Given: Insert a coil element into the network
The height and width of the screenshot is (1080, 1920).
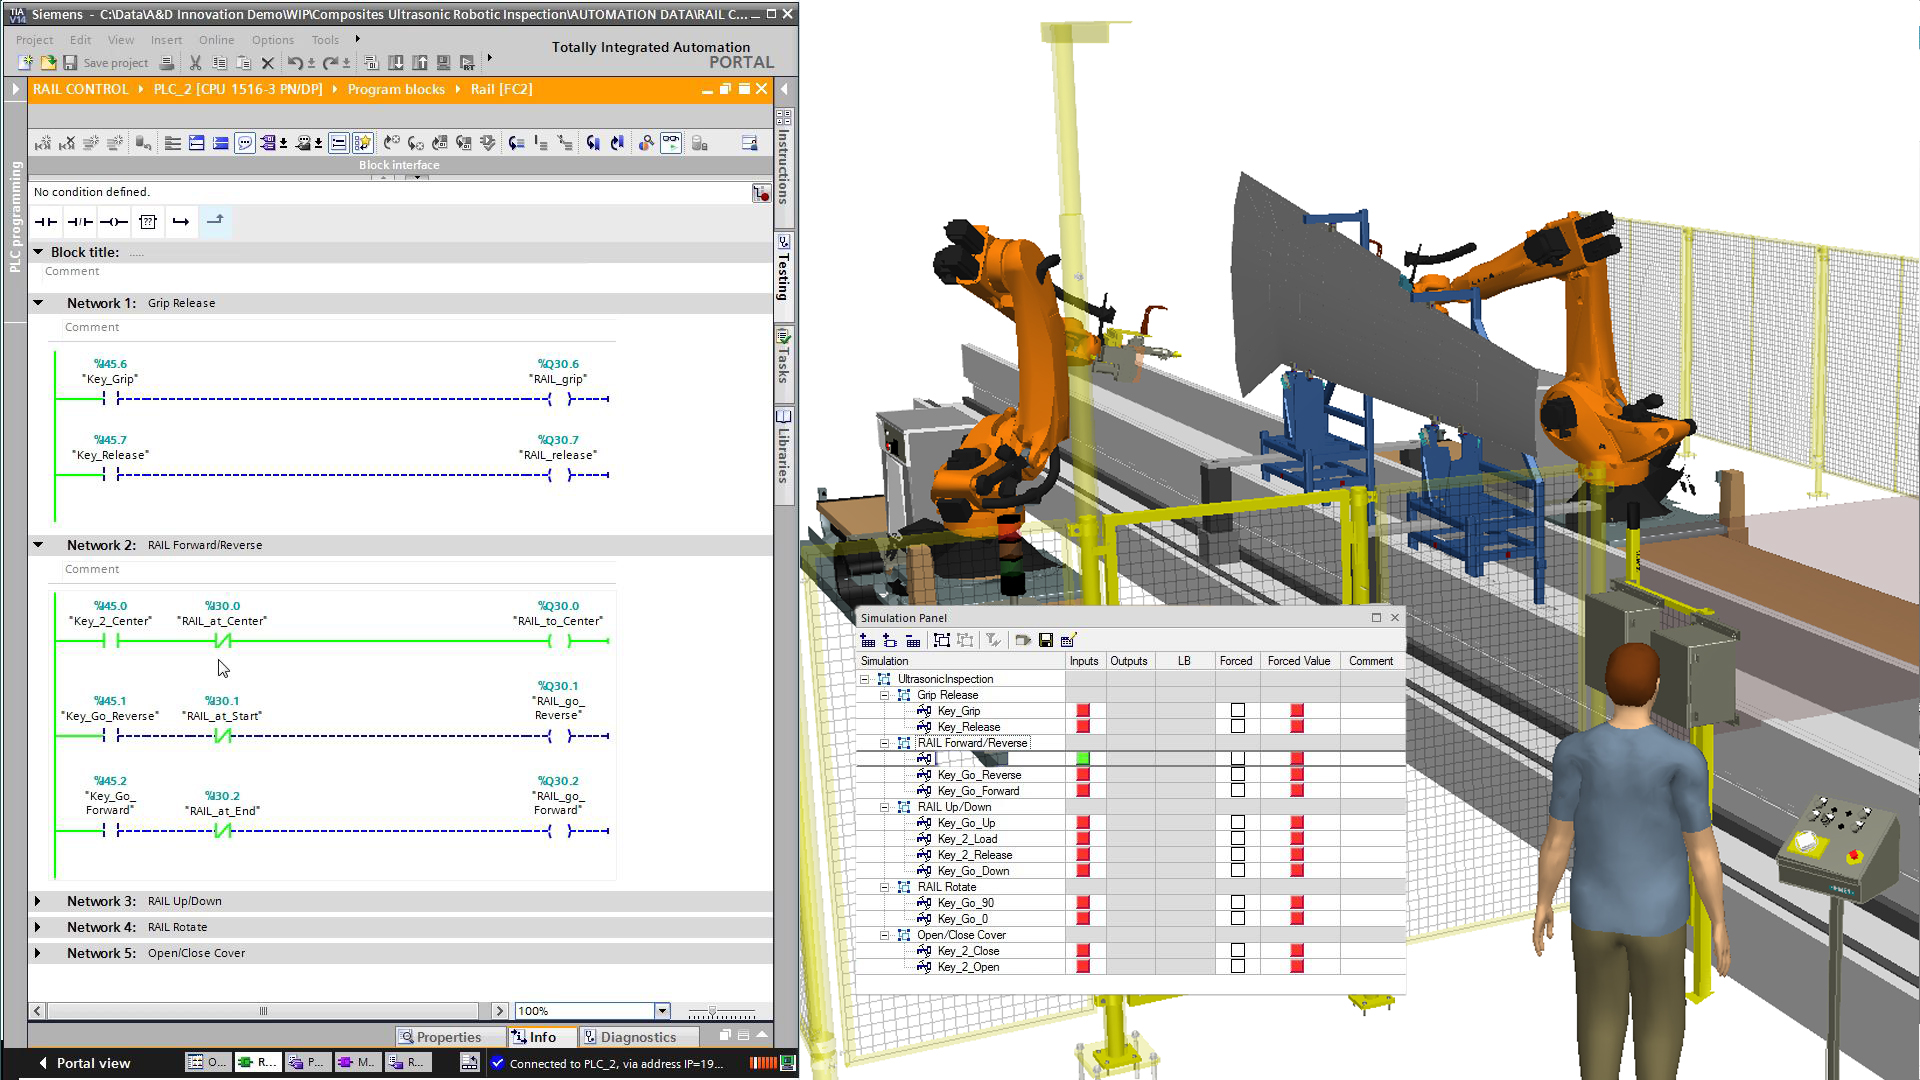Looking at the screenshot, I should [113, 222].
